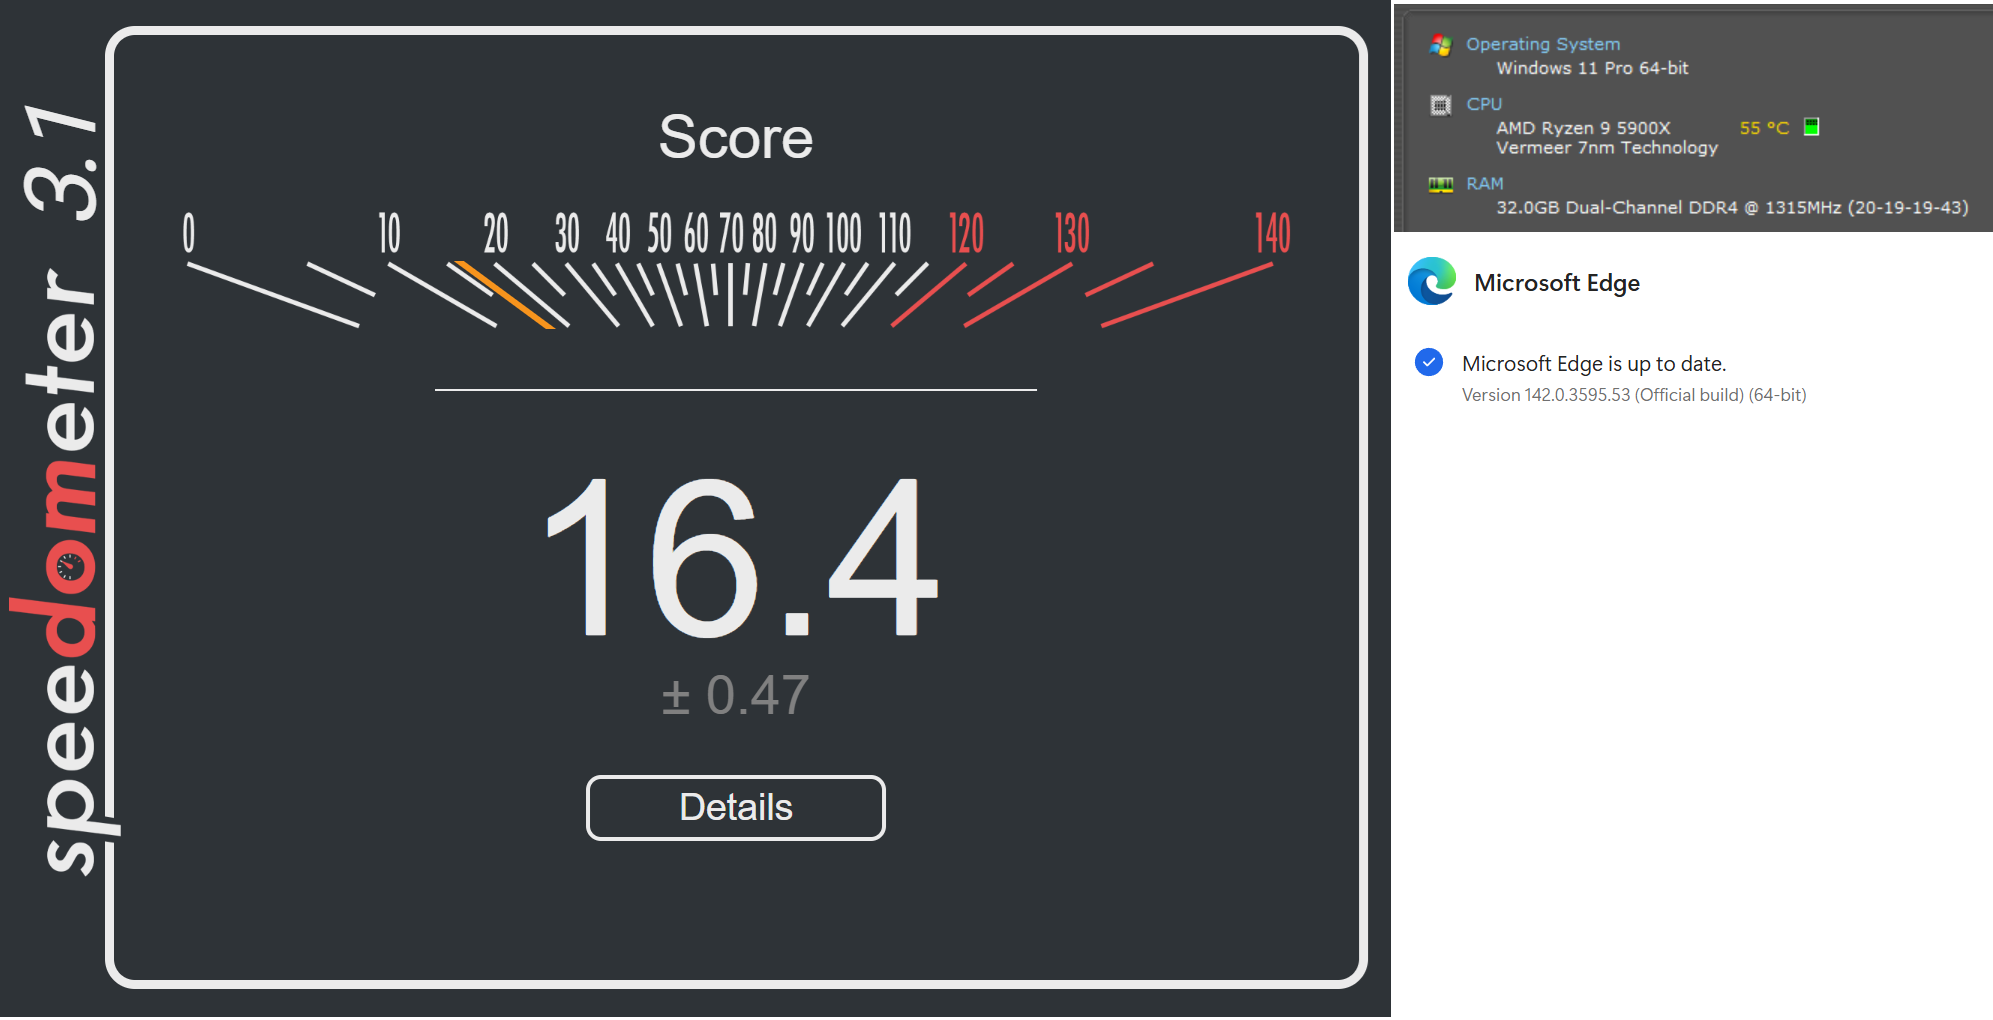
Task: Click the red 130 label on the gauge
Action: click(1072, 233)
